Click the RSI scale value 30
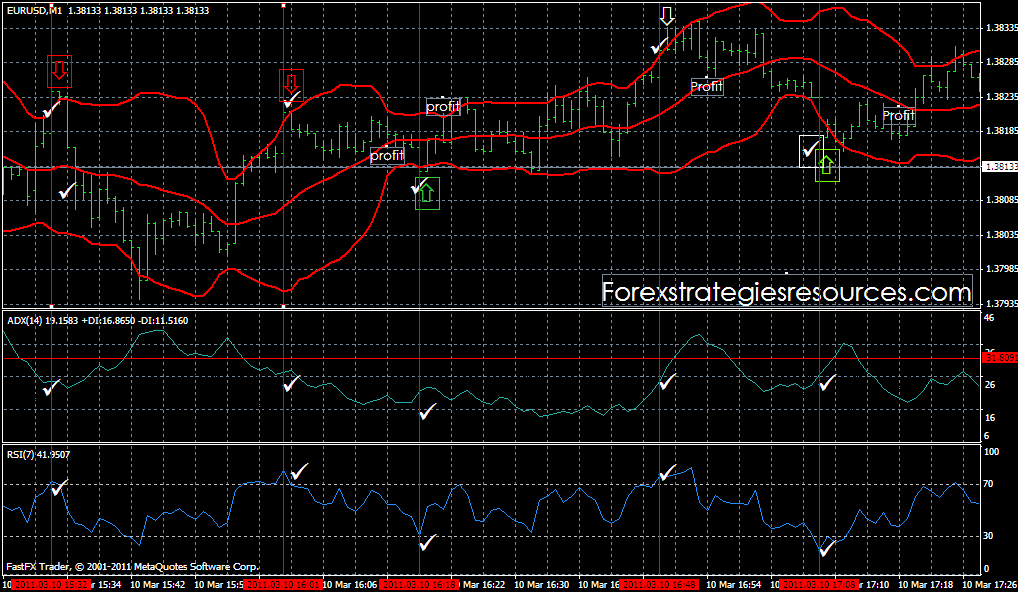This screenshot has width=1018, height=592. pos(989,536)
